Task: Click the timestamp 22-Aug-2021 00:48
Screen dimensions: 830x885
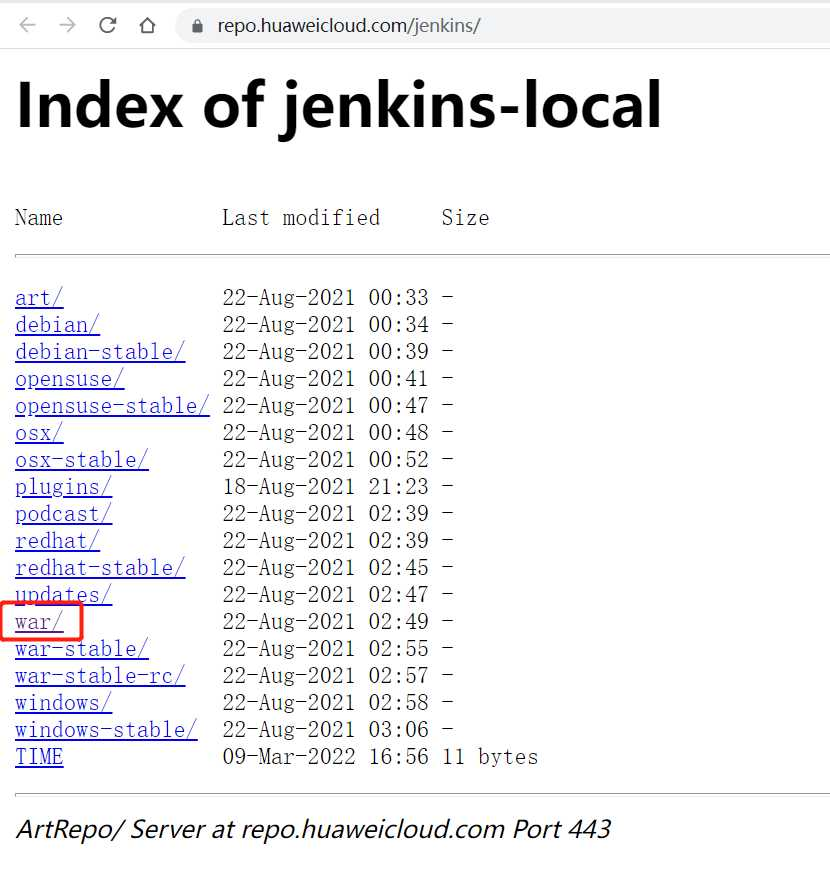Action: pos(326,433)
